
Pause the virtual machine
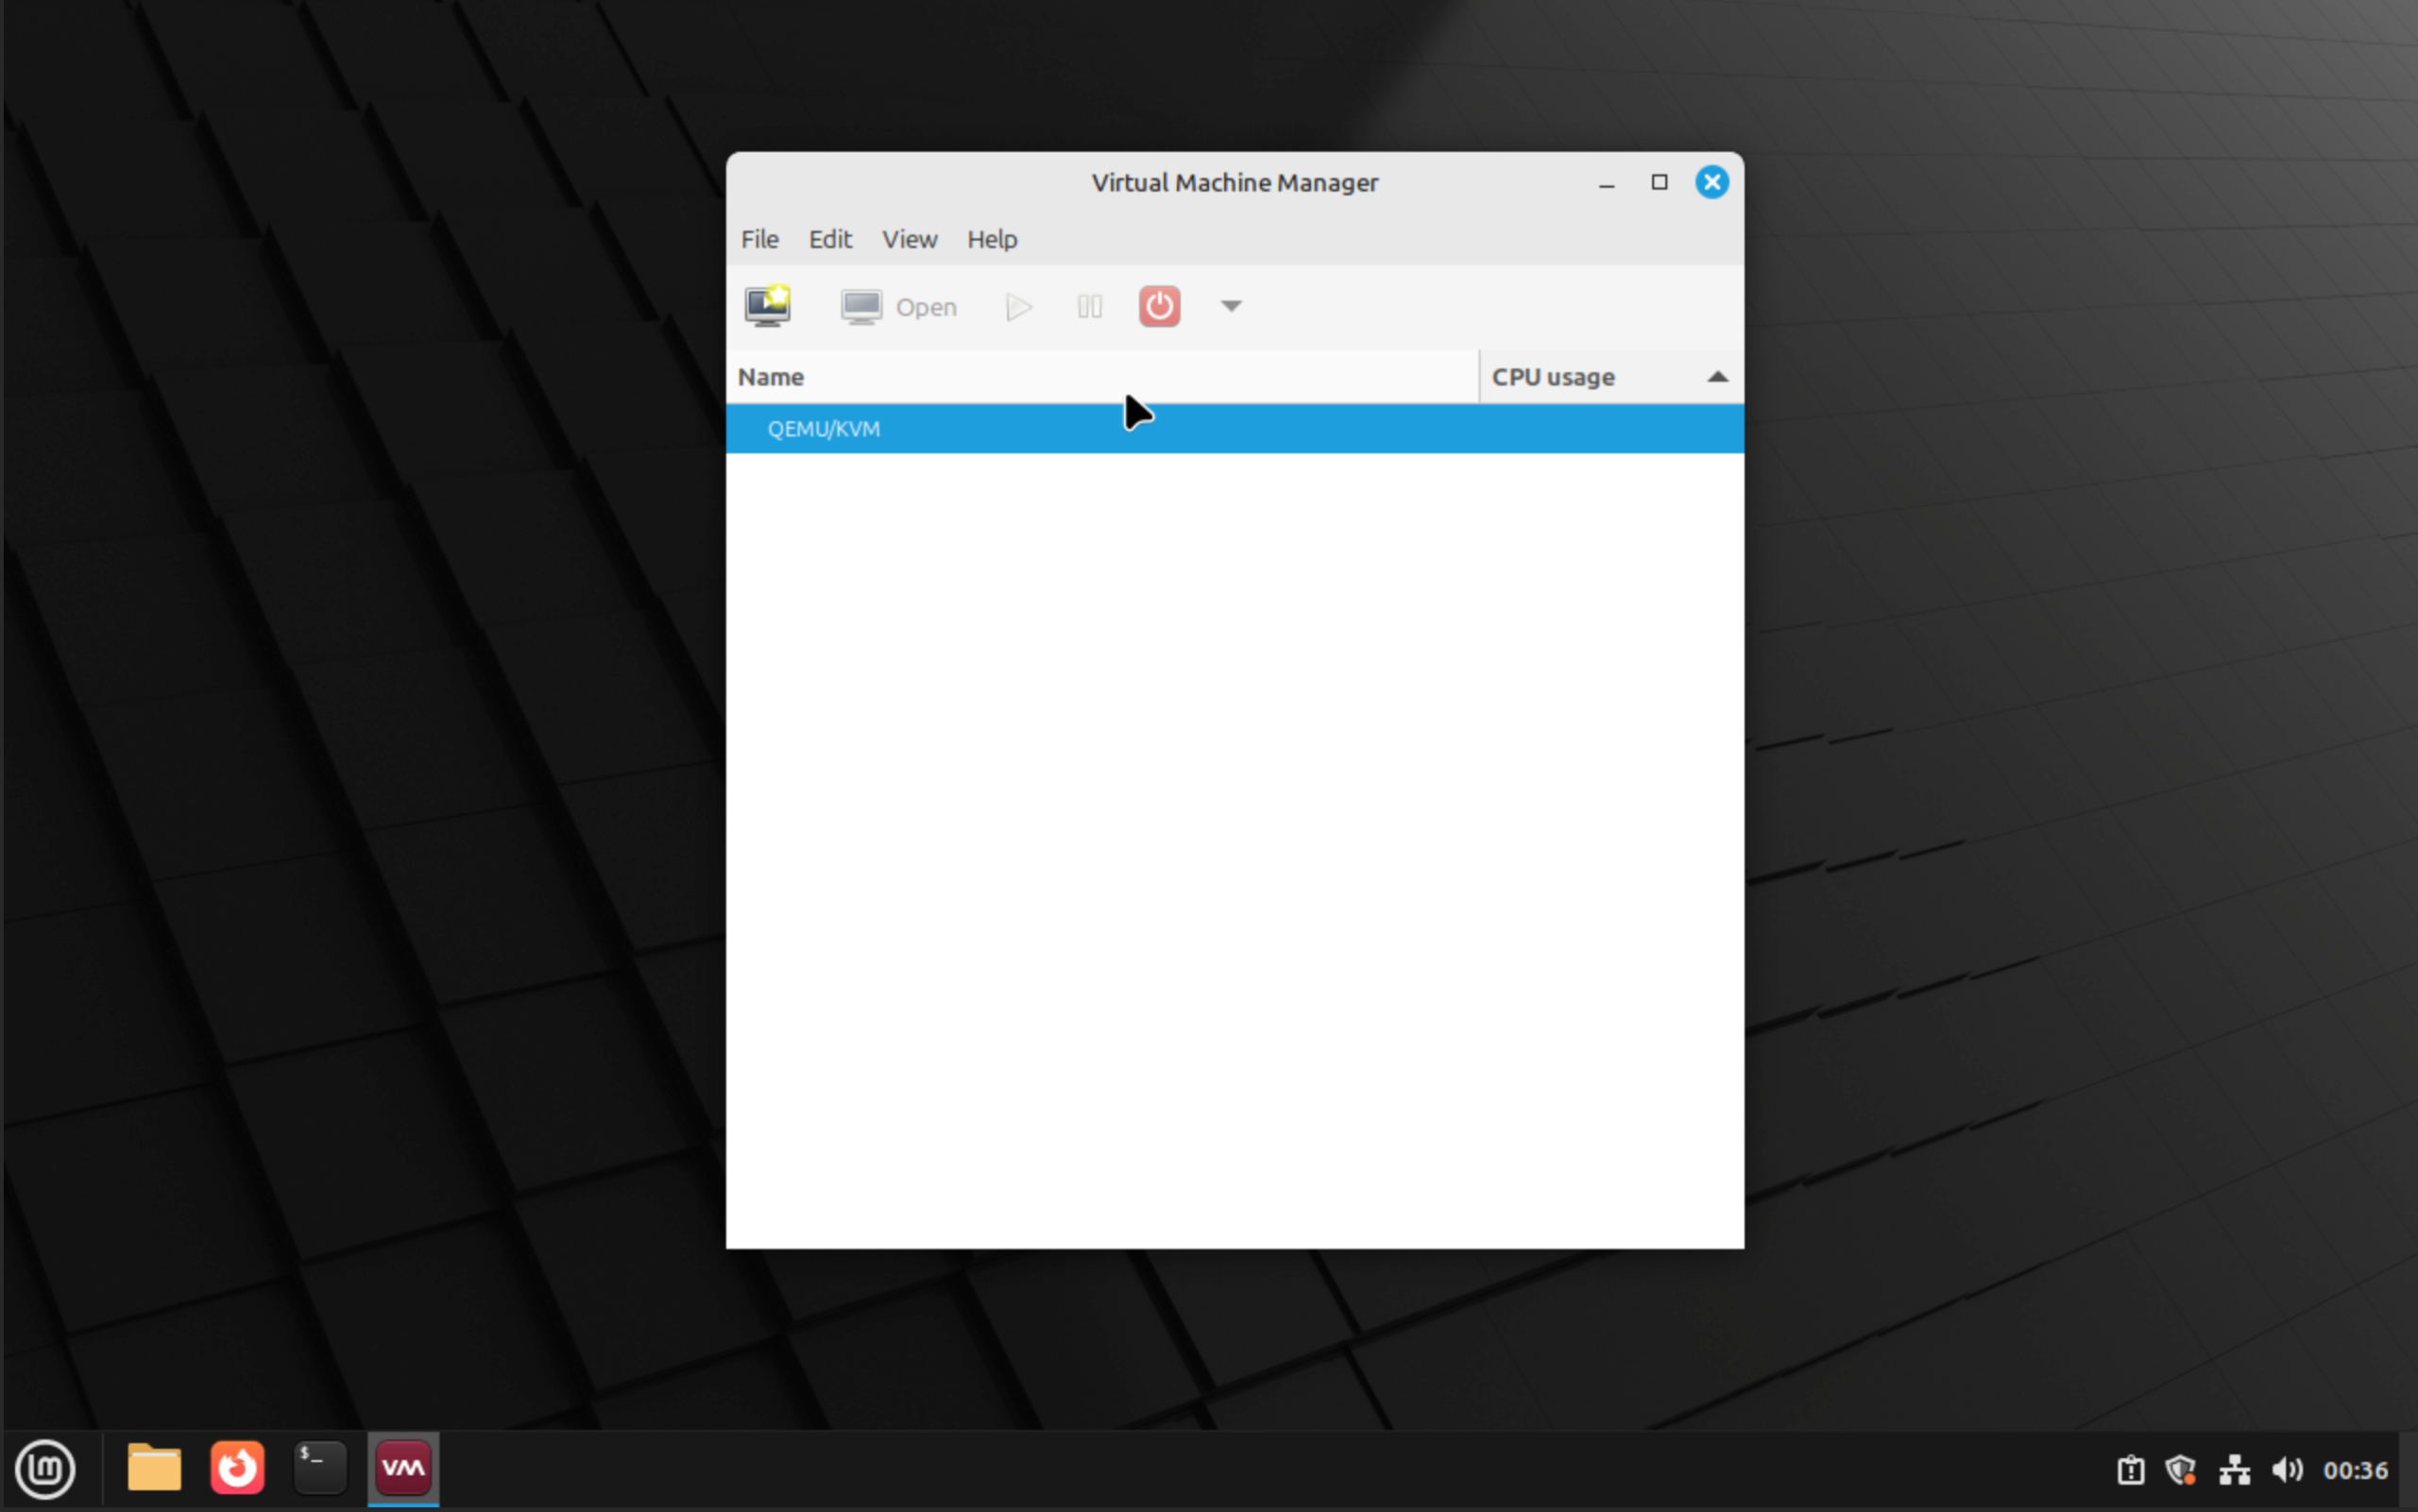pyautogui.click(x=1089, y=306)
